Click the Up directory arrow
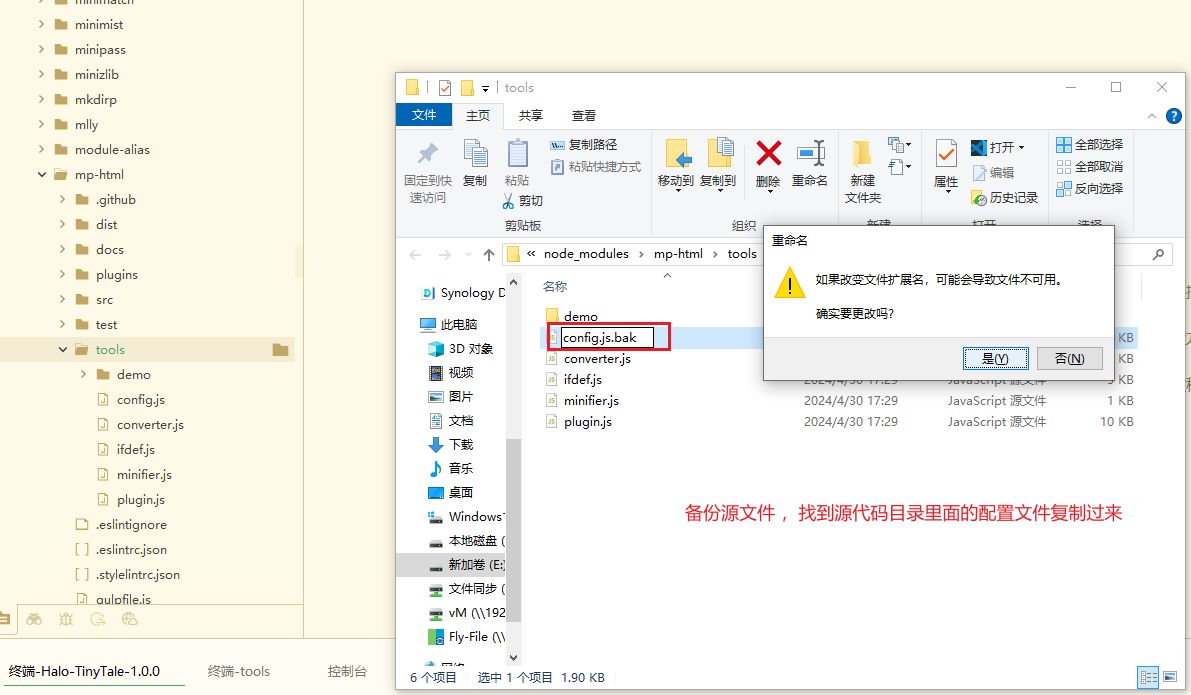The width and height of the screenshot is (1191, 695). pos(488,254)
